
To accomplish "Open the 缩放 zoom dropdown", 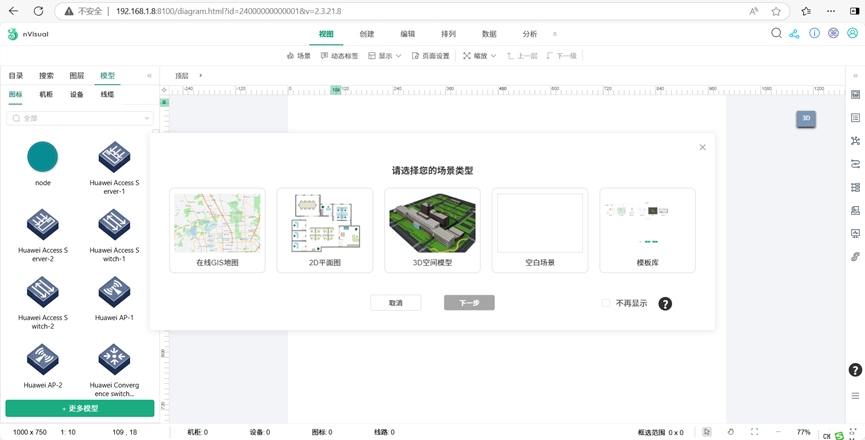I will [x=480, y=56].
